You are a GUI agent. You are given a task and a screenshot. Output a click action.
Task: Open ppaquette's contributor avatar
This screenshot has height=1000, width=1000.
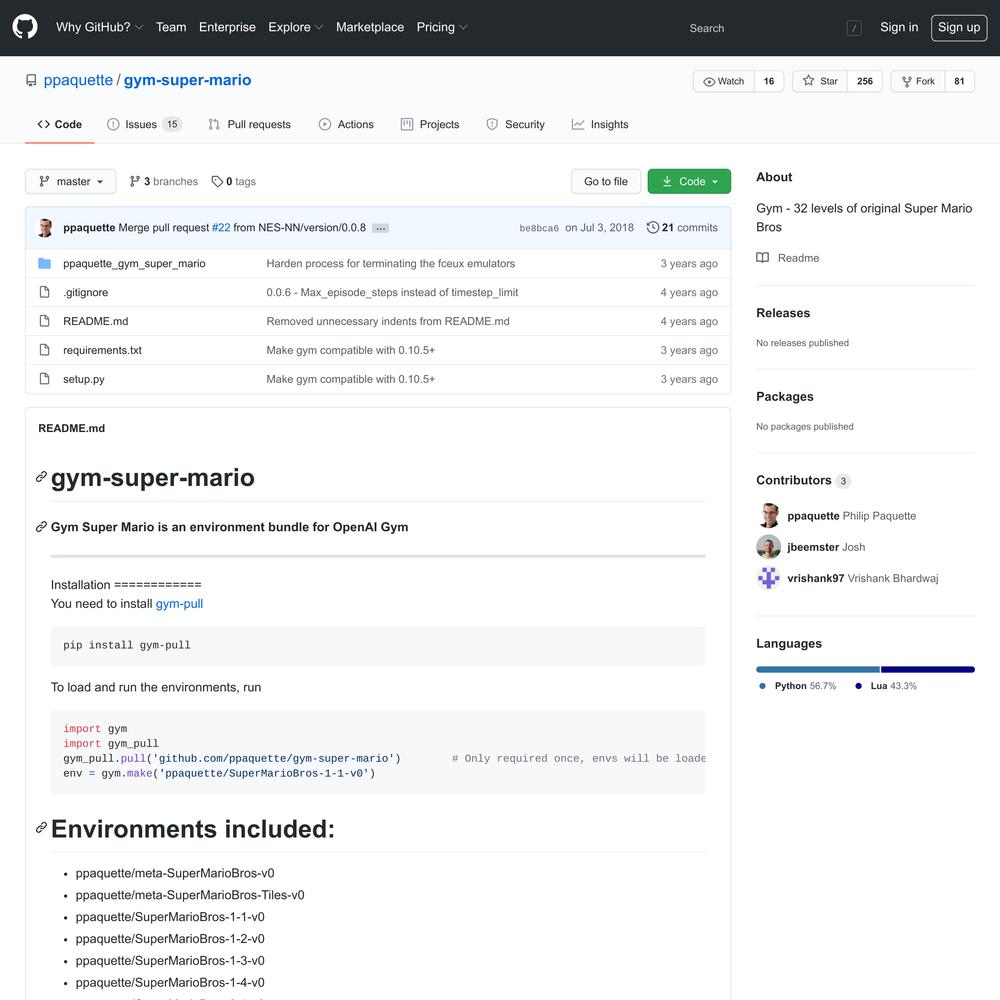pyautogui.click(x=769, y=515)
